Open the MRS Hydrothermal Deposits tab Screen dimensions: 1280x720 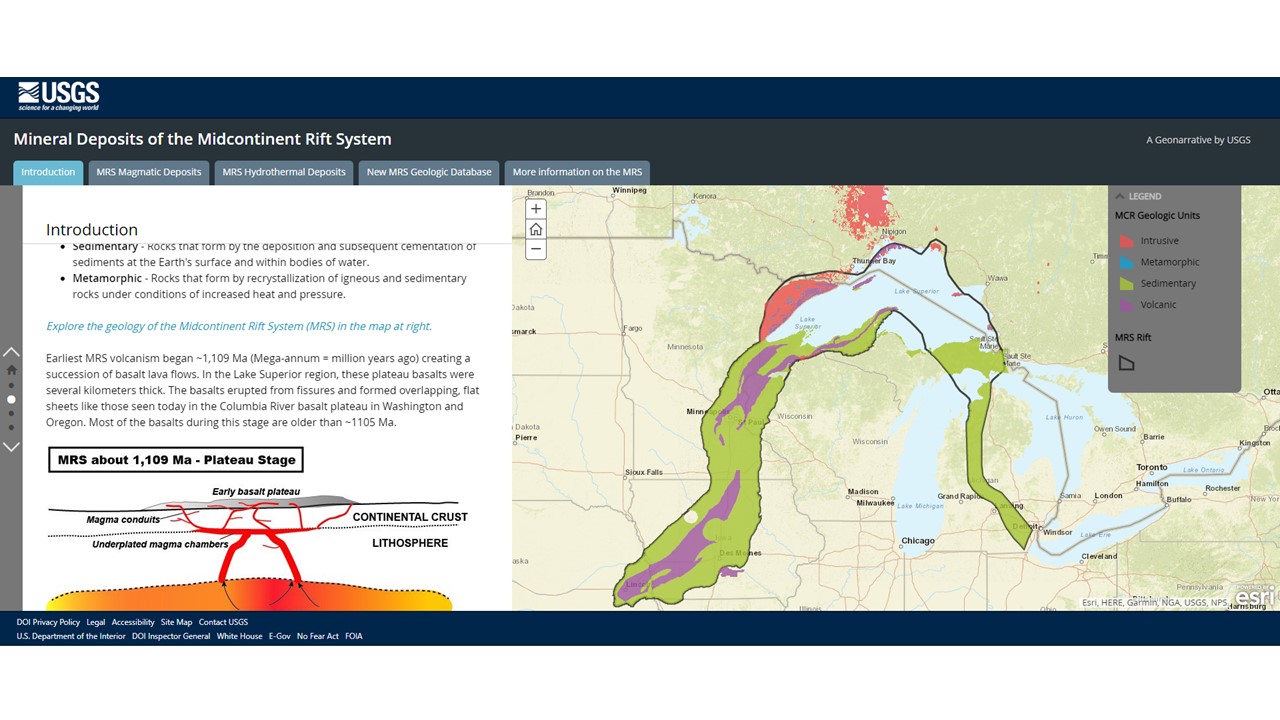tap(284, 172)
